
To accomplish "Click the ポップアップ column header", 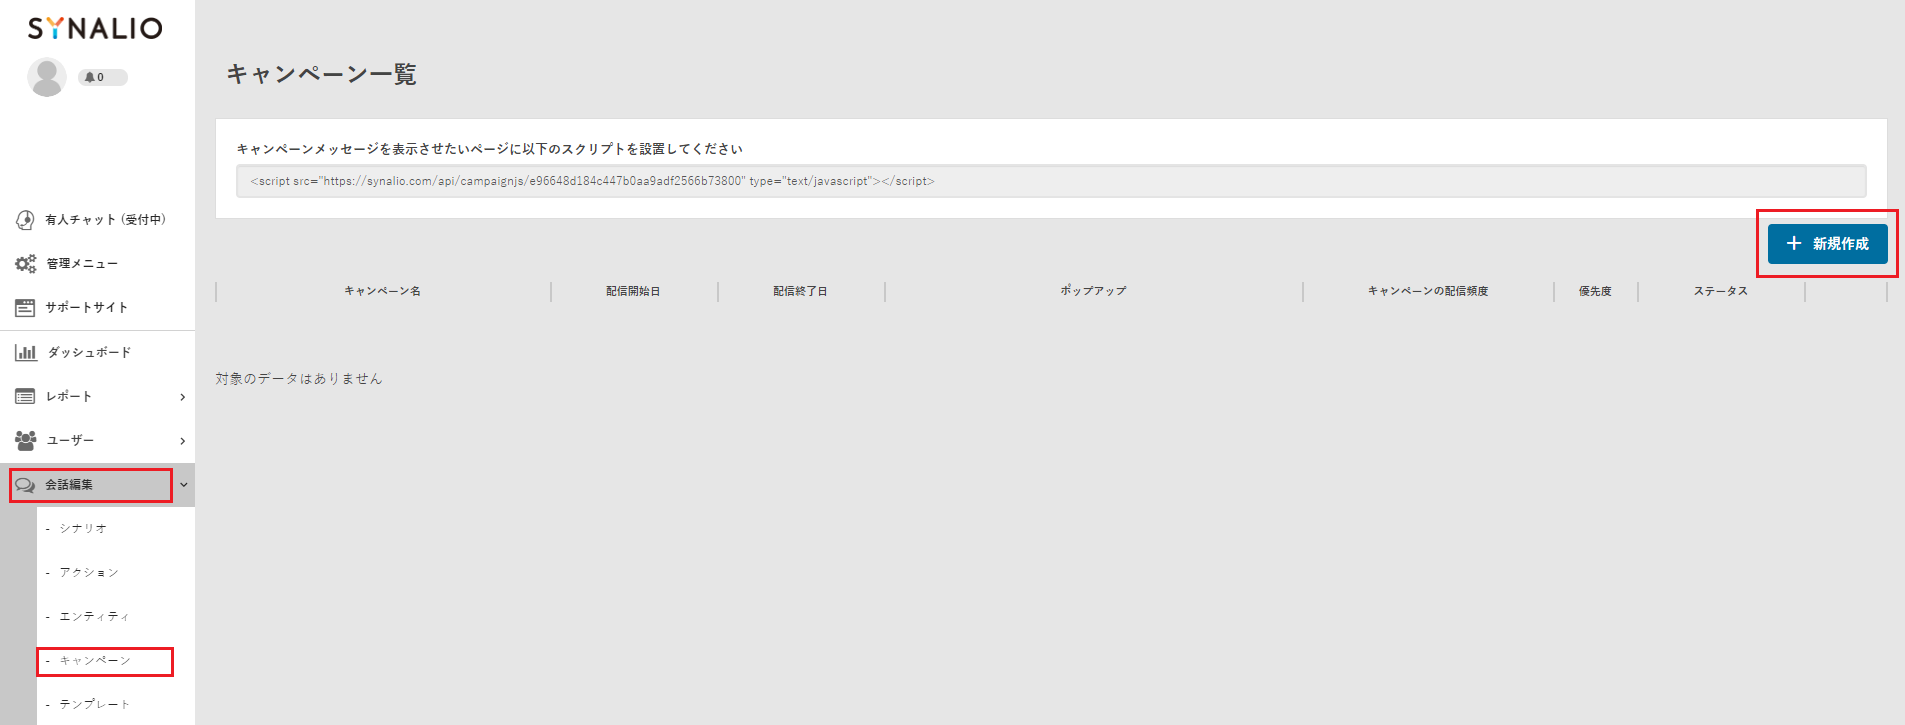I will click(1093, 291).
